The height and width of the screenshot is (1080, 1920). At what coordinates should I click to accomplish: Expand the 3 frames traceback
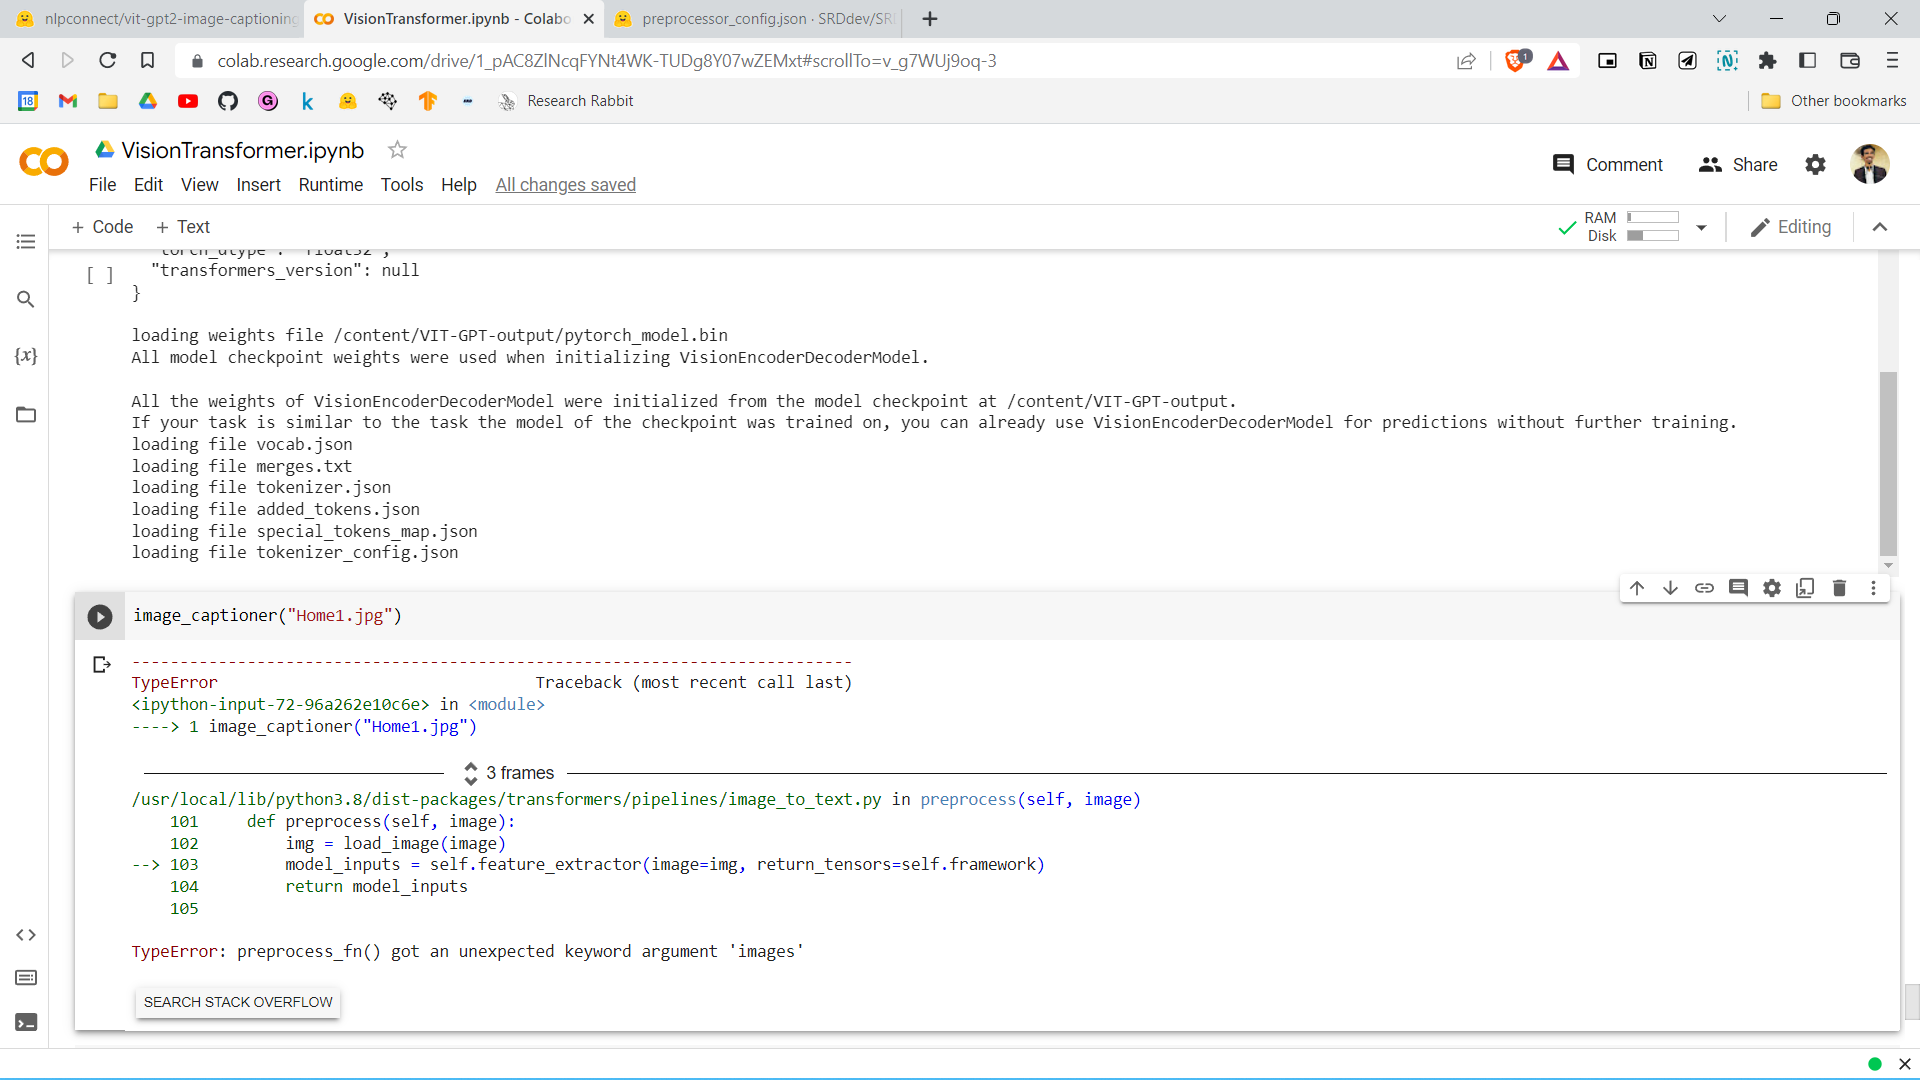(x=510, y=773)
